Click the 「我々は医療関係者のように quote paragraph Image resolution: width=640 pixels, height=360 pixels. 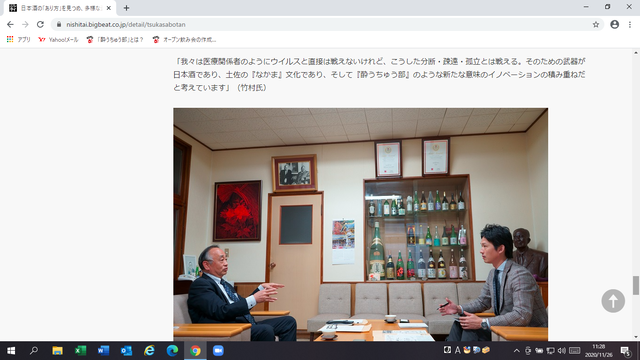pyautogui.click(x=380, y=74)
